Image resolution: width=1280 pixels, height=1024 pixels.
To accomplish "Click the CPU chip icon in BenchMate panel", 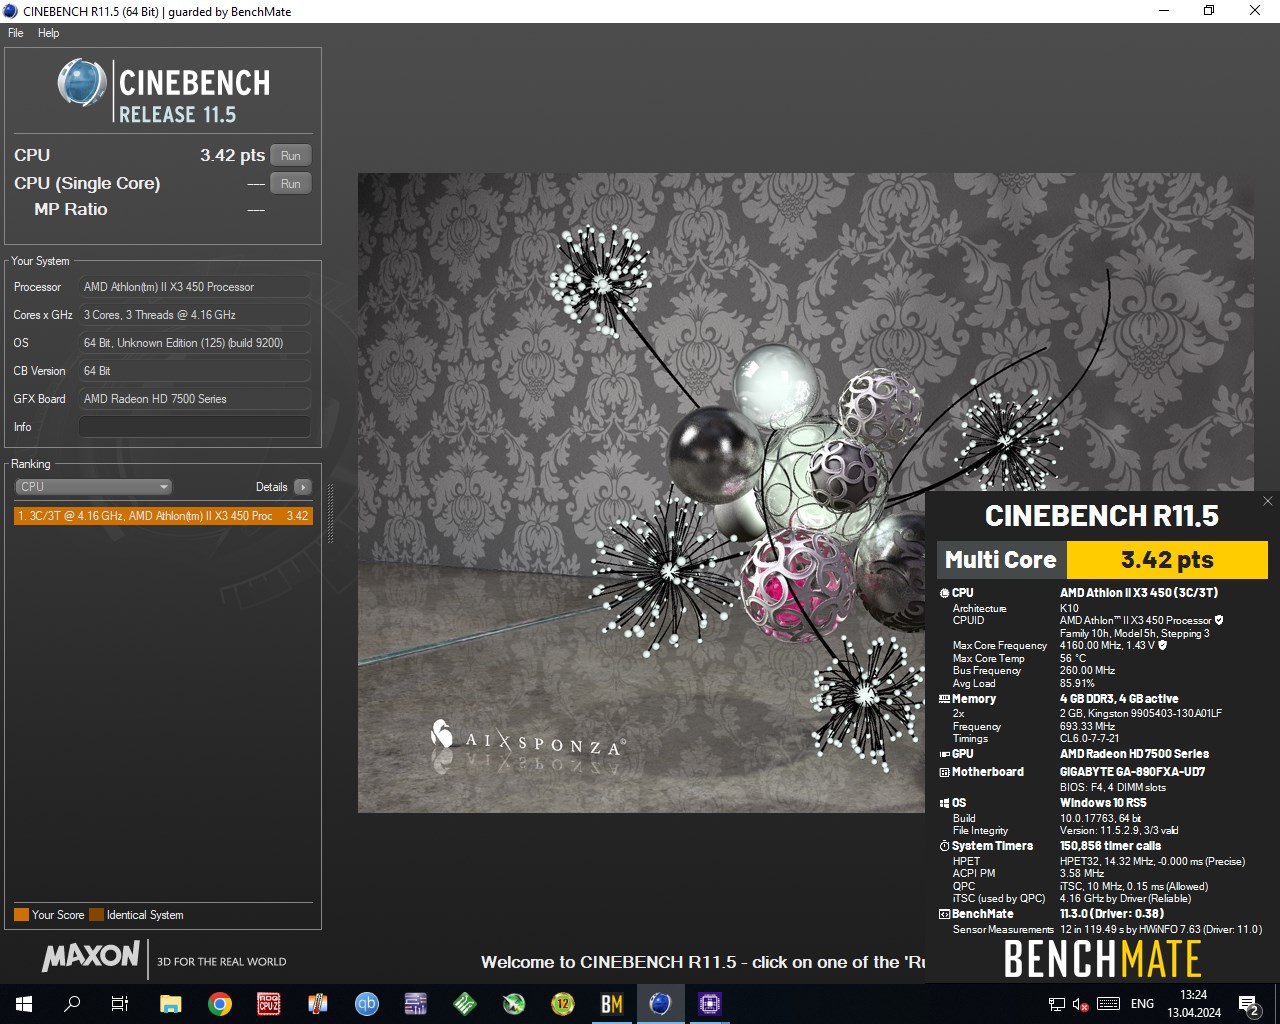I will tap(945, 593).
